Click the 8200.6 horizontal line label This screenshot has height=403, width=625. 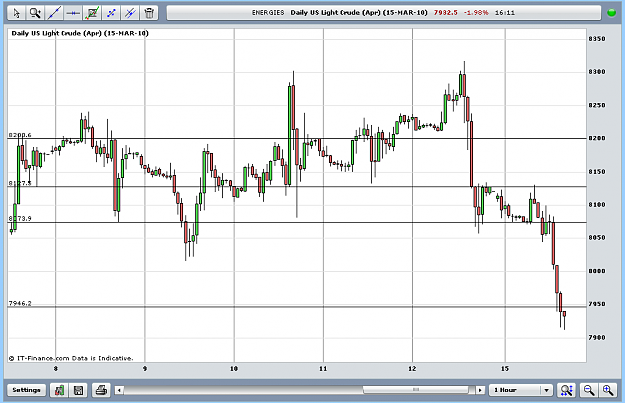(20, 135)
